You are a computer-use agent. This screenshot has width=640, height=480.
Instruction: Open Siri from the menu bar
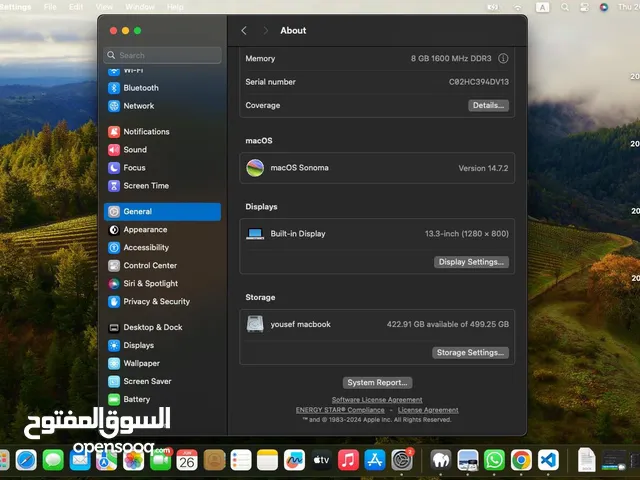[x=604, y=7]
